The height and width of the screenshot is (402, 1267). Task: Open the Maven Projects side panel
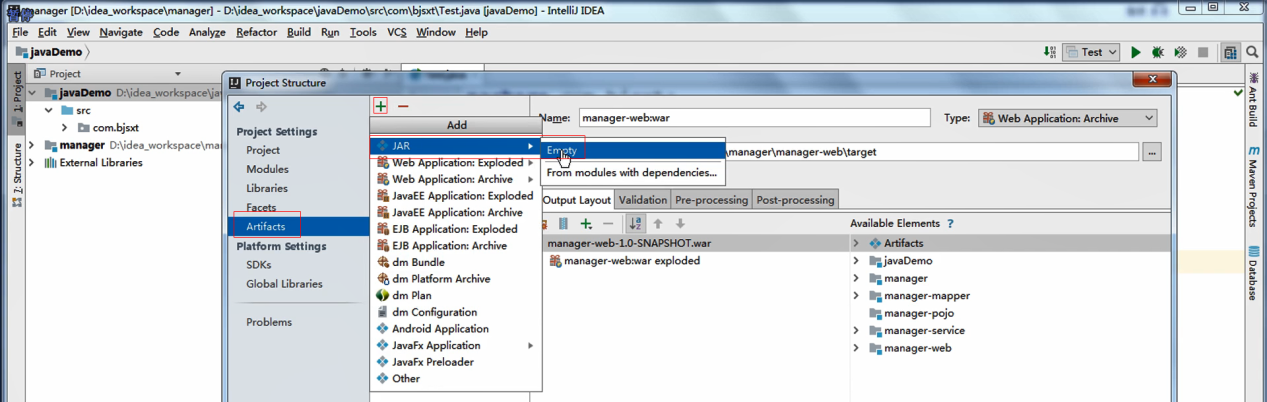(x=1253, y=186)
